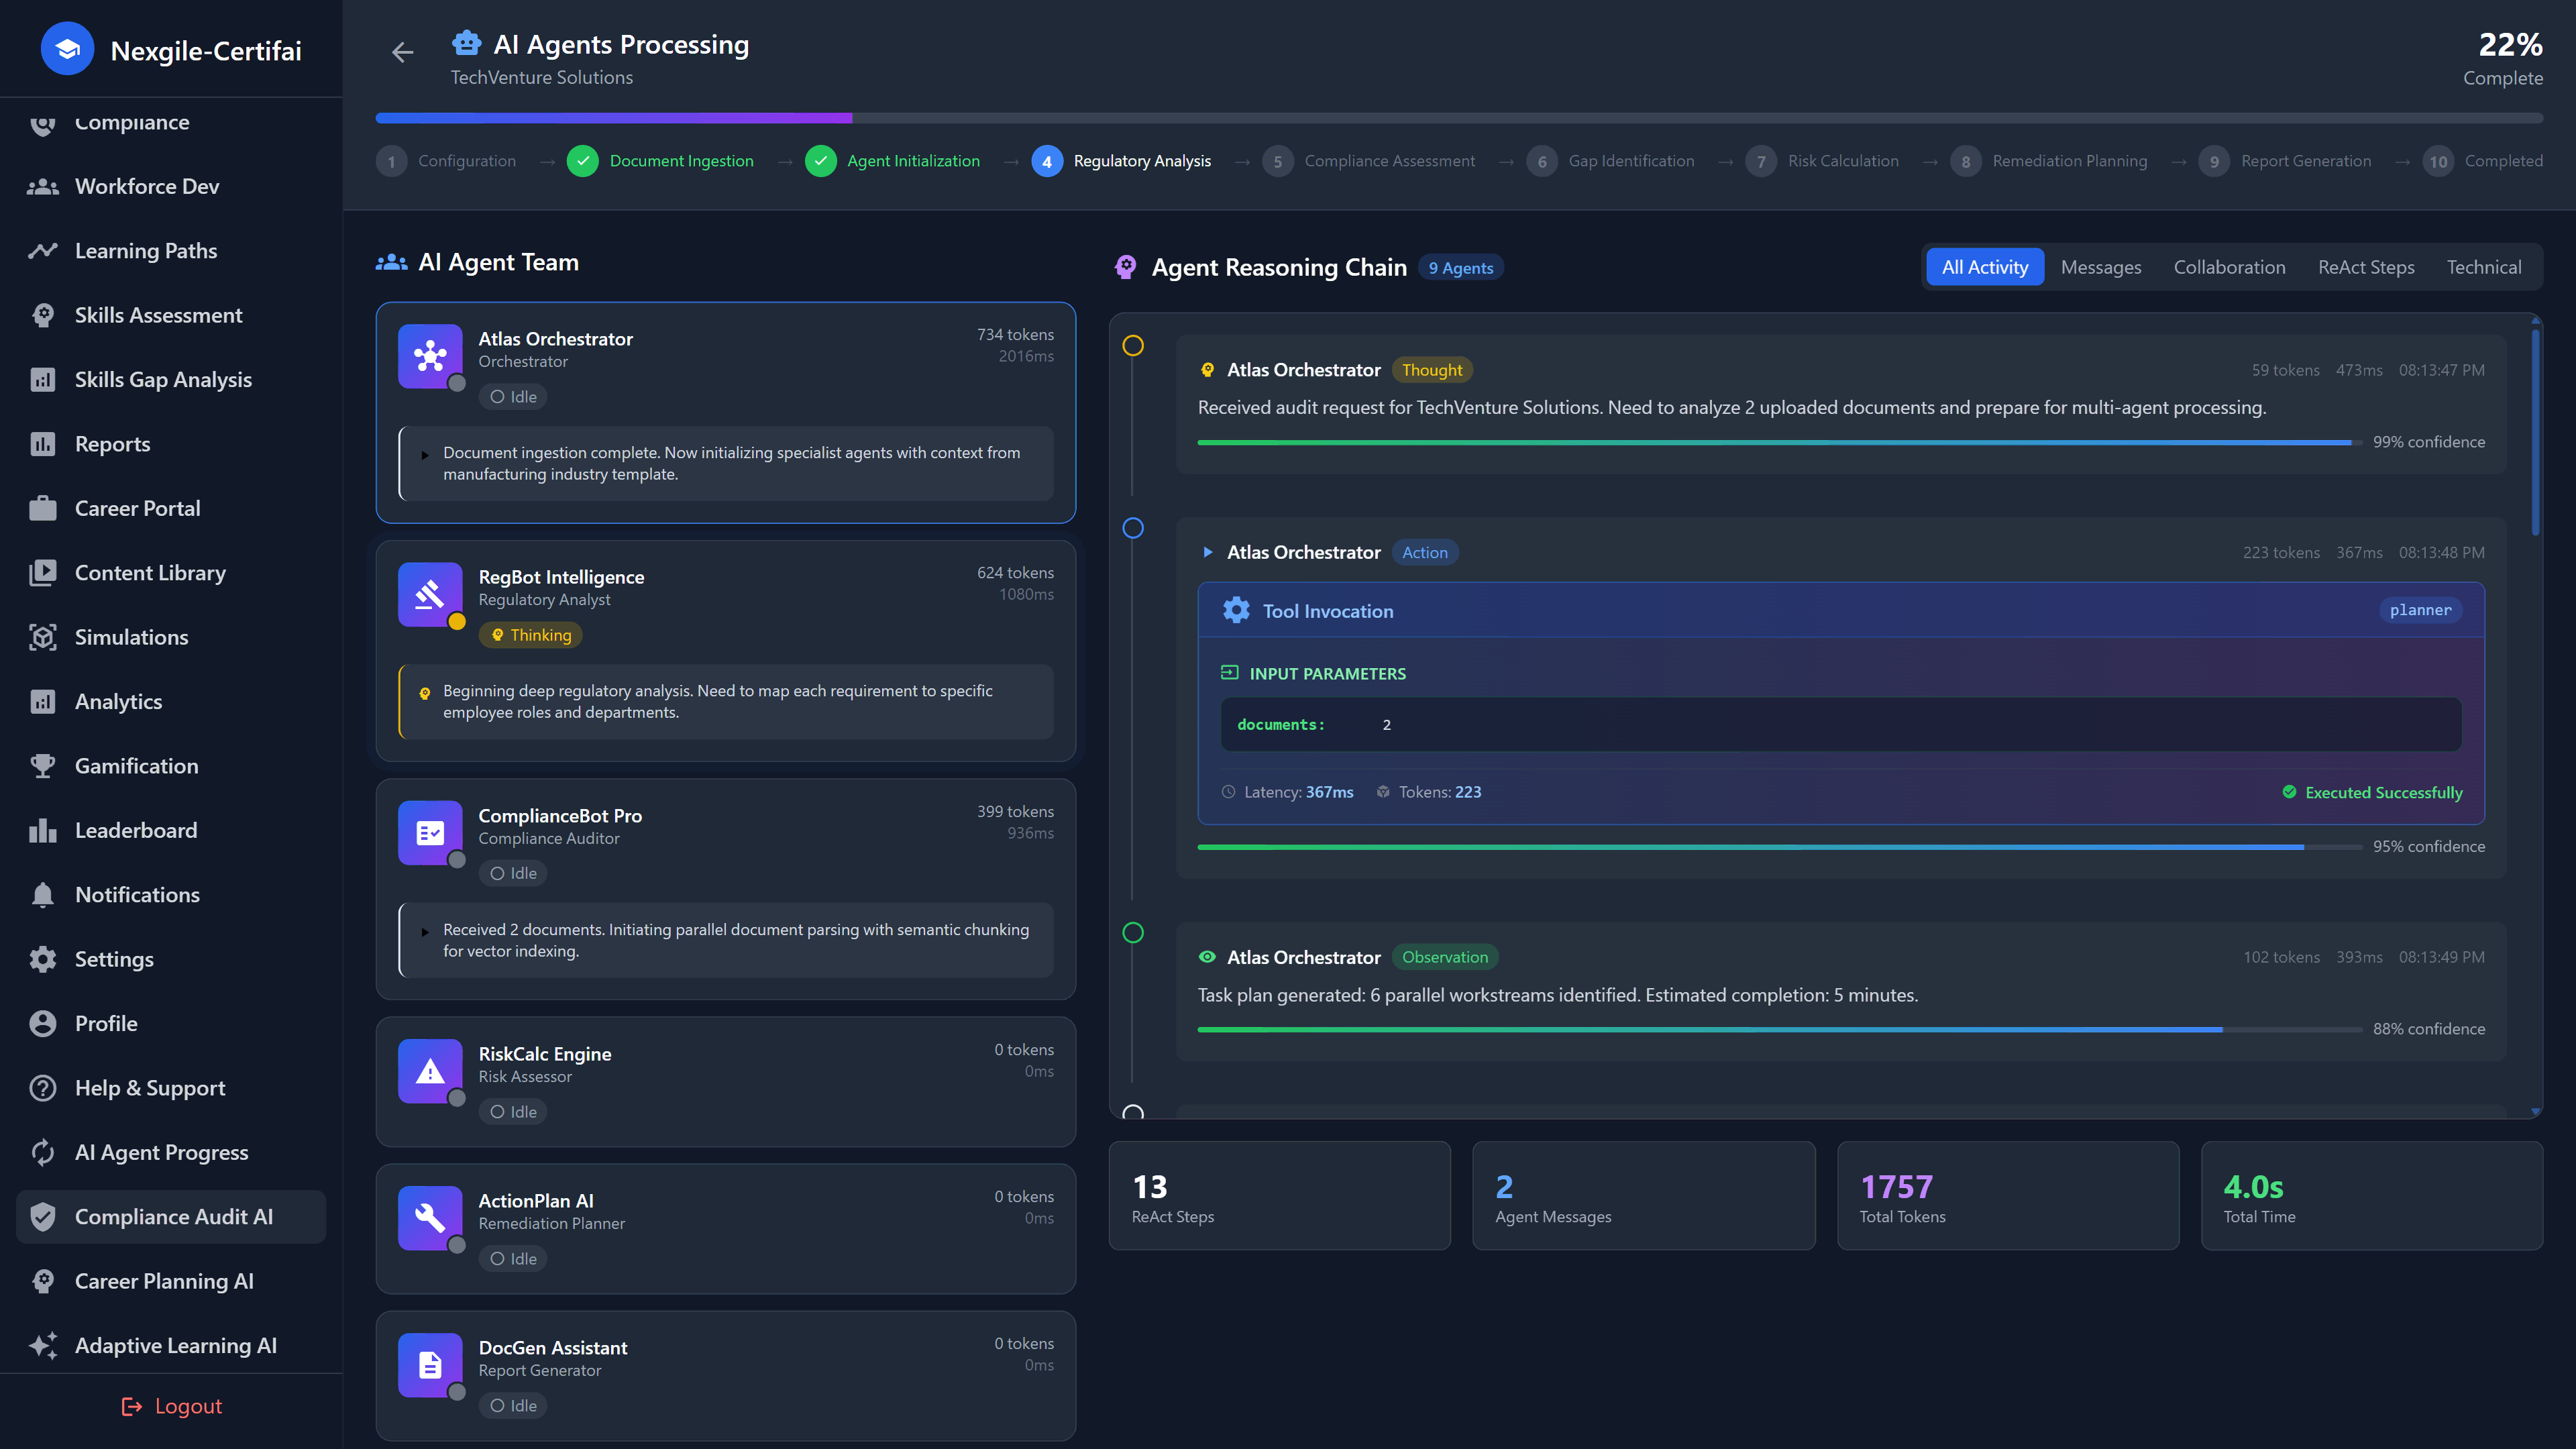Open the Notifications bell in sidebar
The height and width of the screenshot is (1449, 2576).
pyautogui.click(x=42, y=894)
